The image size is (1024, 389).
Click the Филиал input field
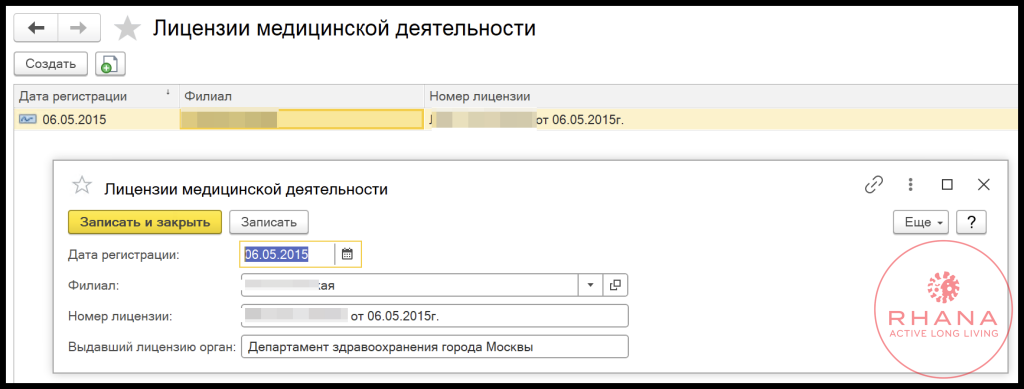409,285
